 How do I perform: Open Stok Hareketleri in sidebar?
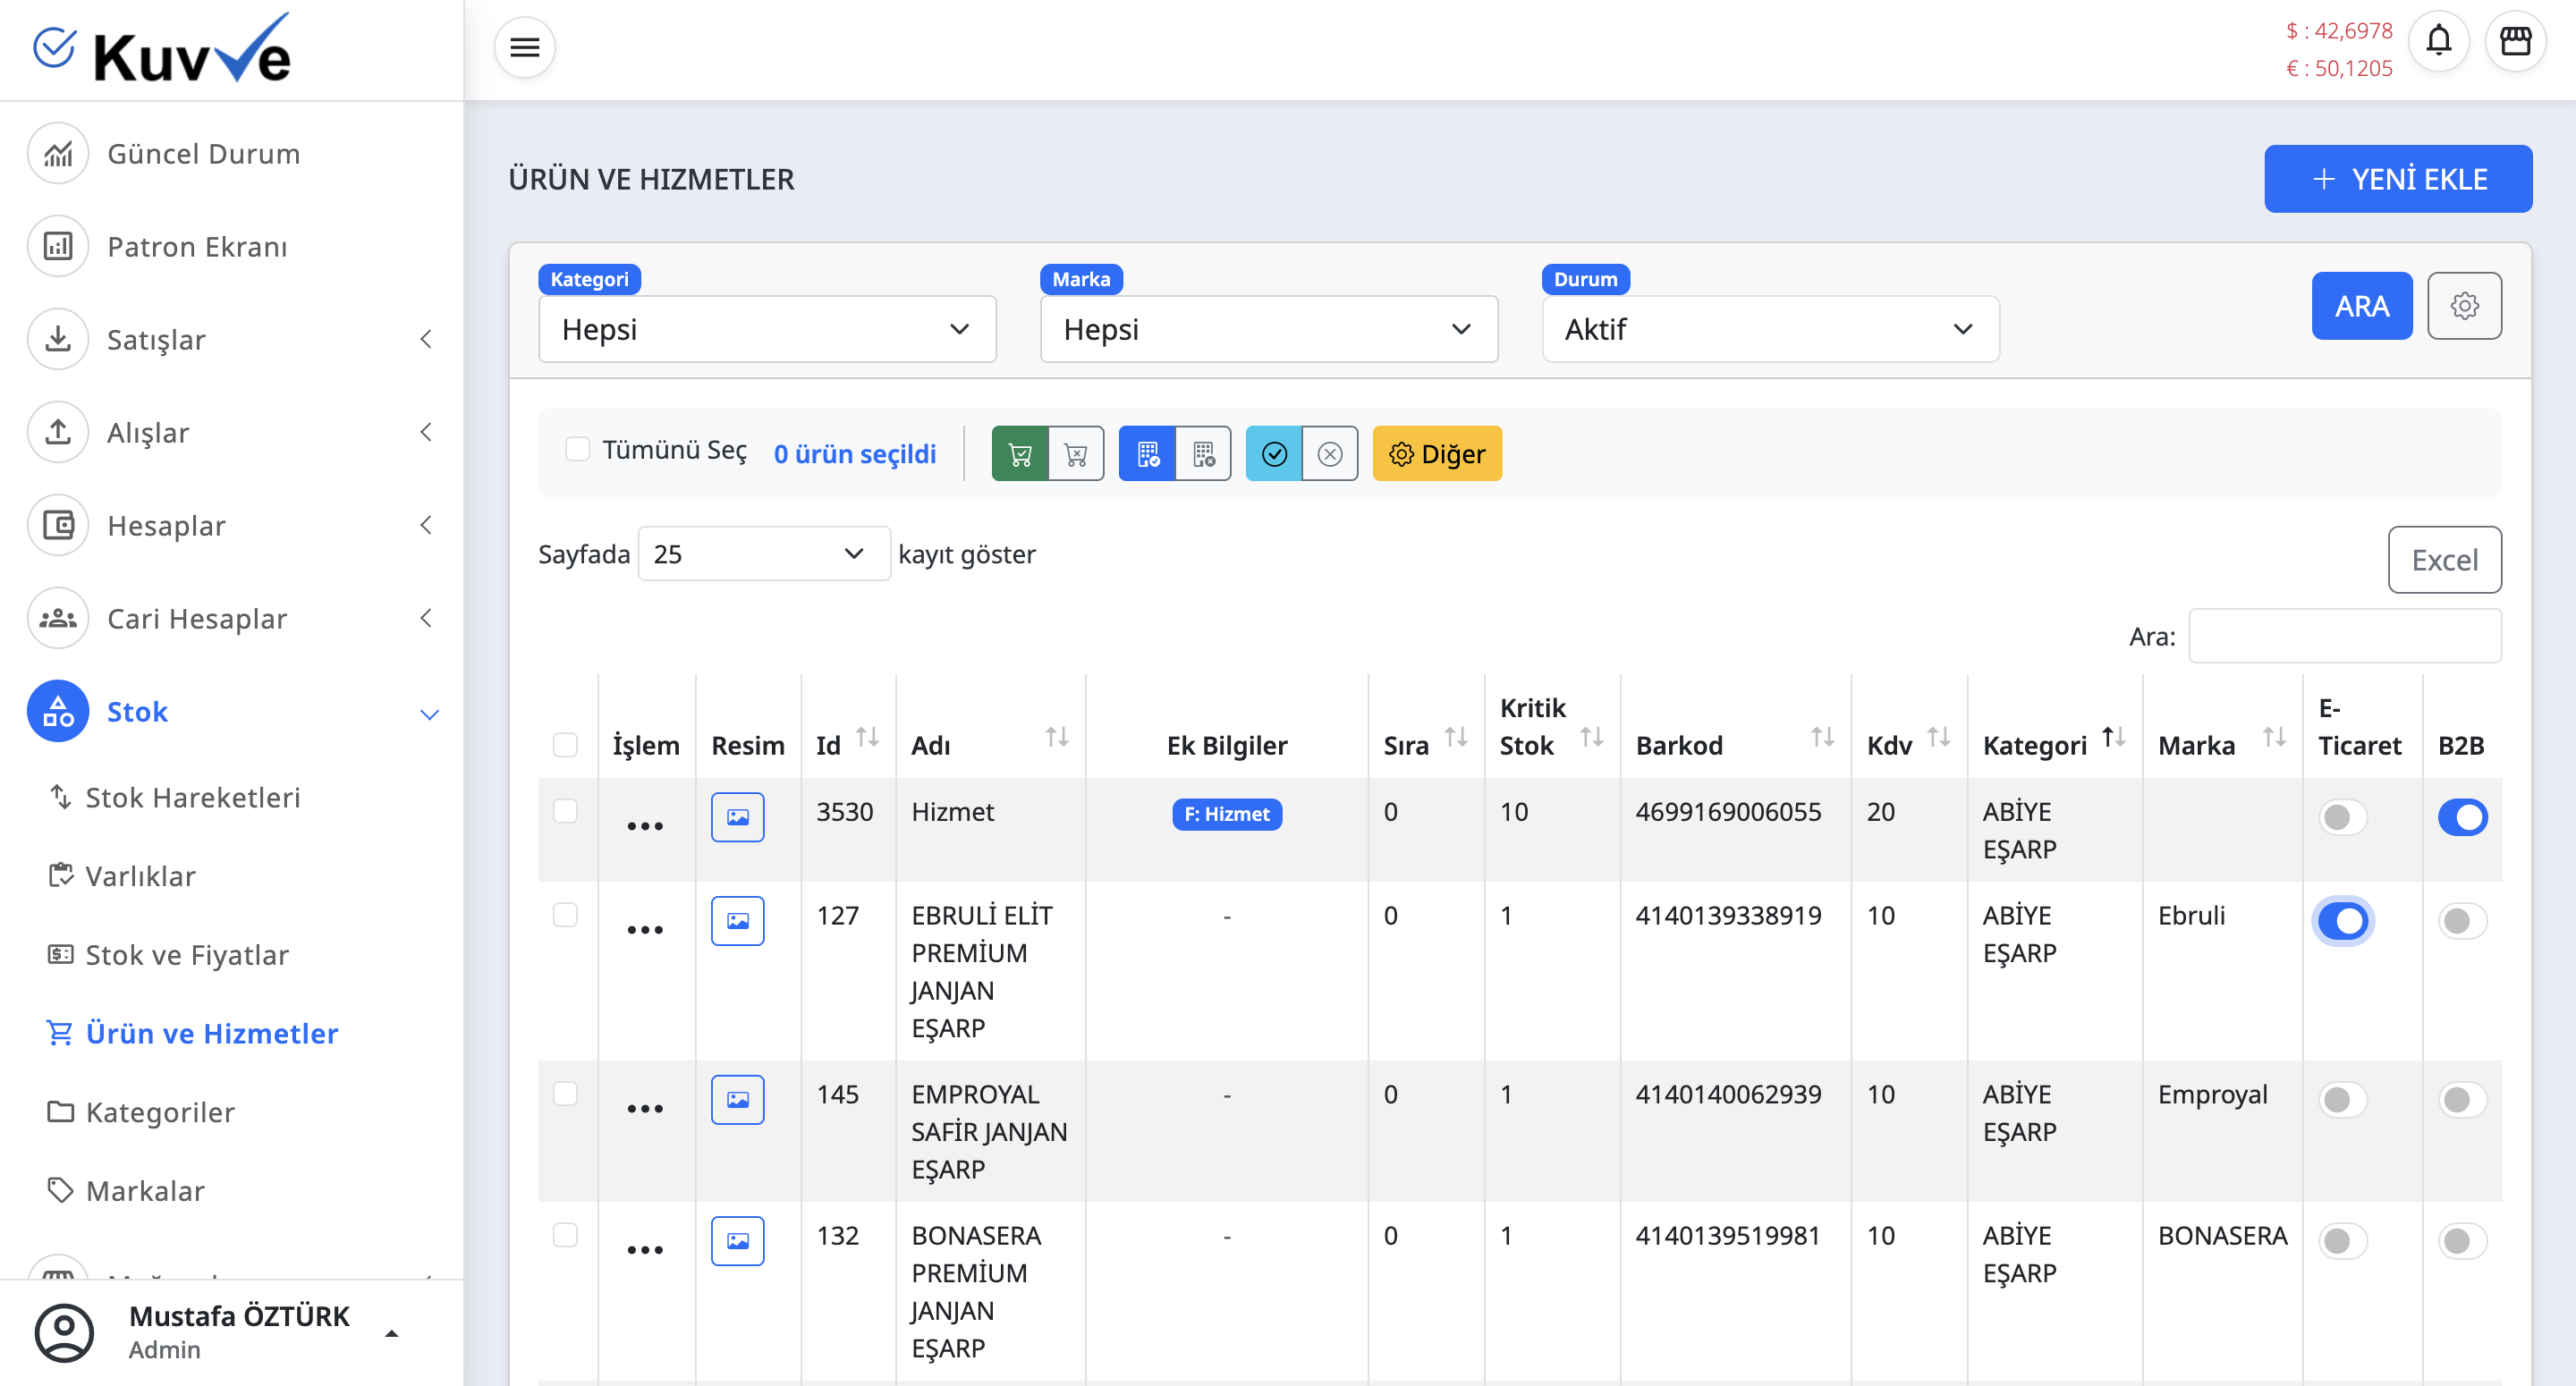192,798
